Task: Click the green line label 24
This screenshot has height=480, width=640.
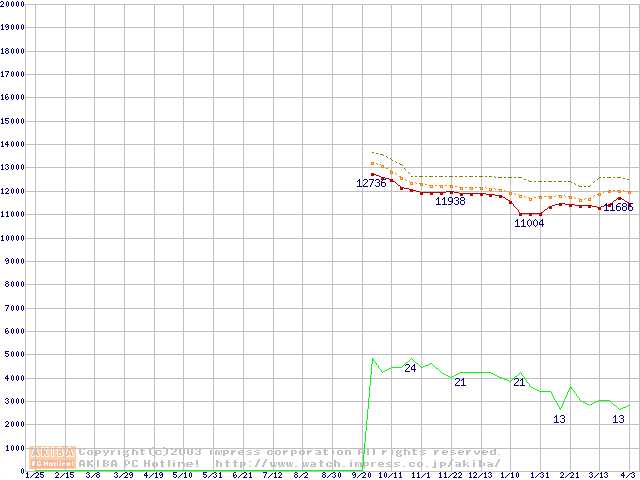Action: (x=410, y=369)
